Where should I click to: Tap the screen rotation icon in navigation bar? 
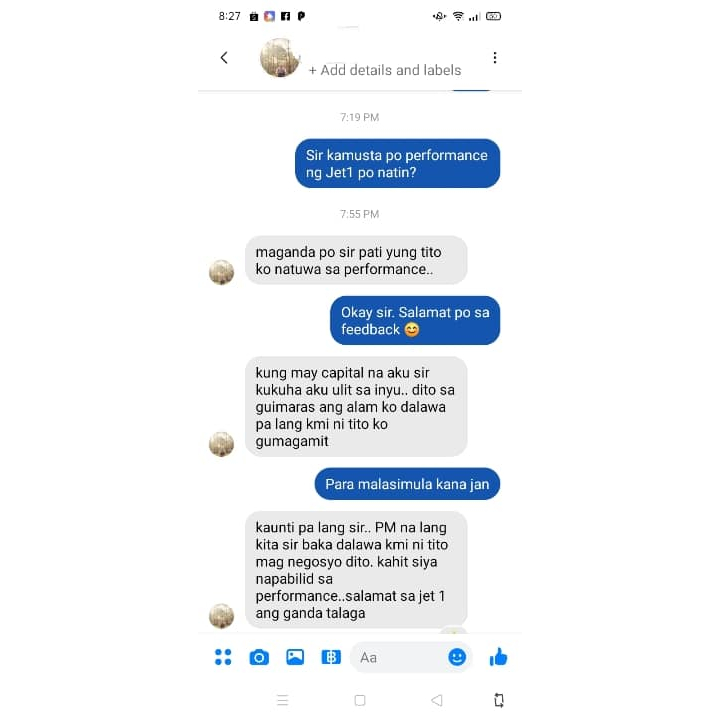[x=499, y=700]
